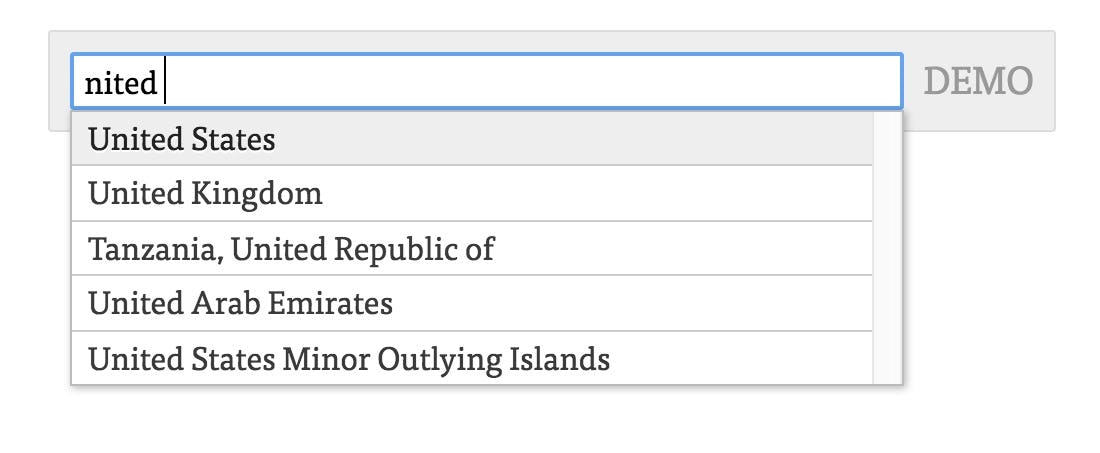Choose United States Minor Outlying Islands
1100x453 pixels.
349,358
